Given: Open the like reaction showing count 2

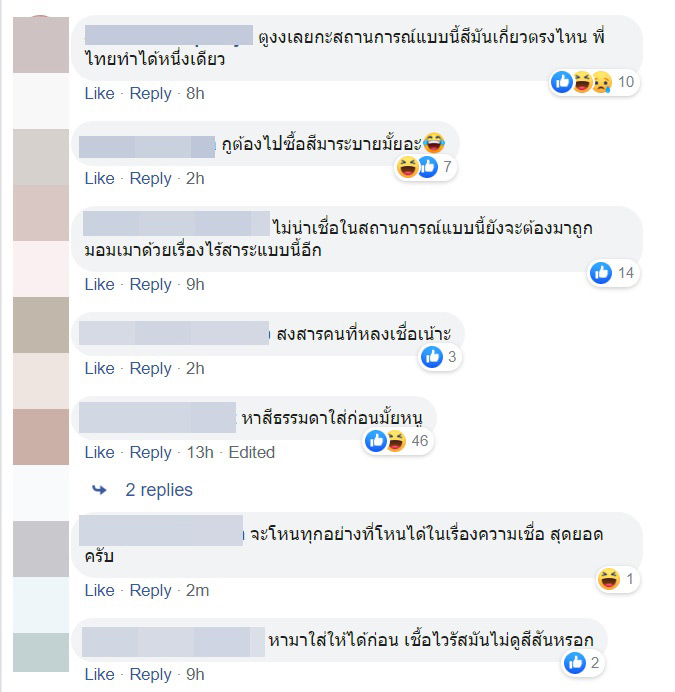Looking at the screenshot, I should click(583, 663).
